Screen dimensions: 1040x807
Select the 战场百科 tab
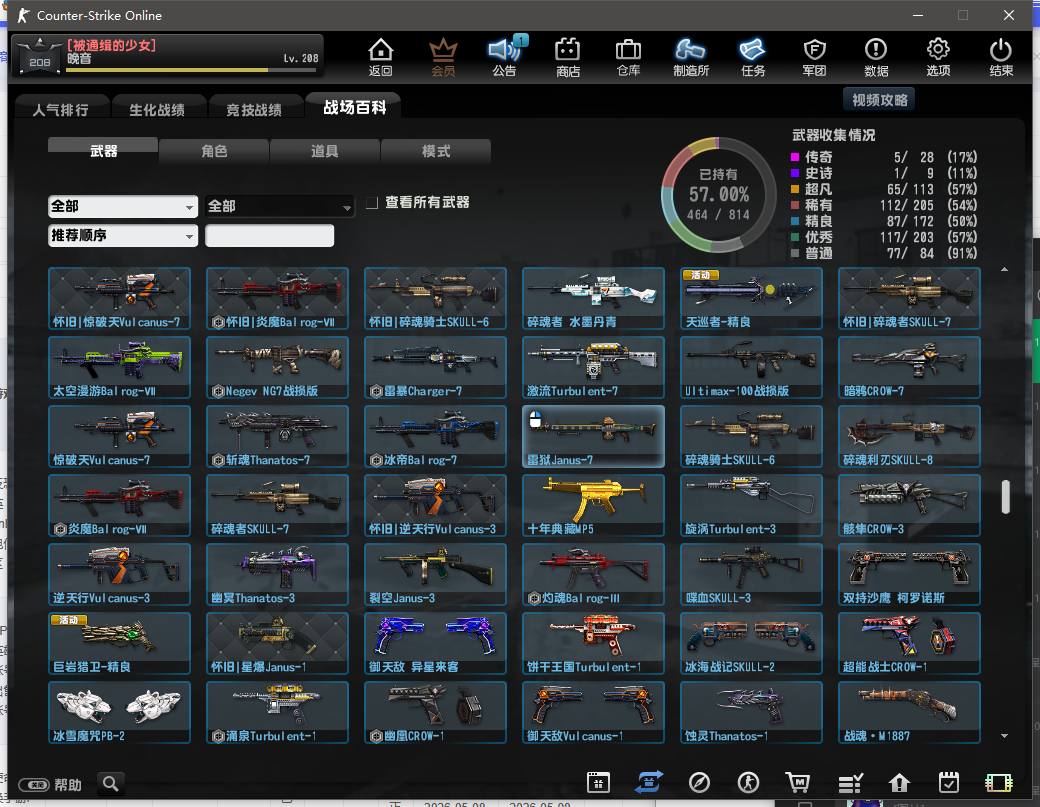point(355,107)
